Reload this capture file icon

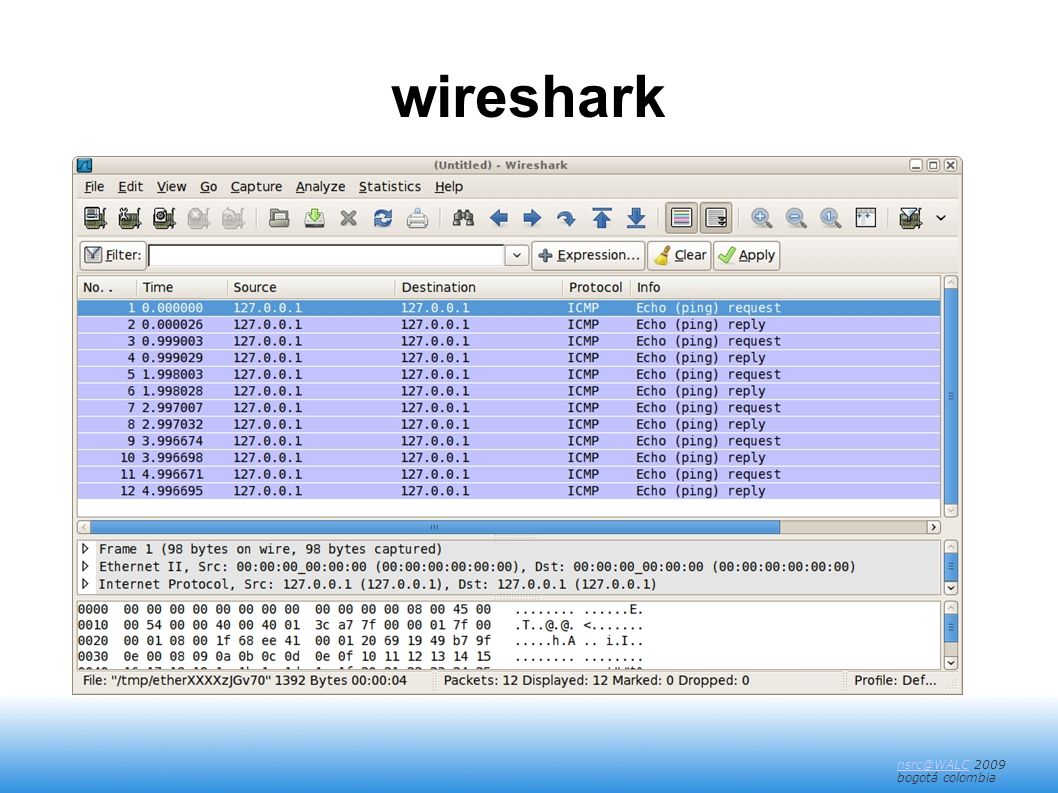tap(383, 218)
